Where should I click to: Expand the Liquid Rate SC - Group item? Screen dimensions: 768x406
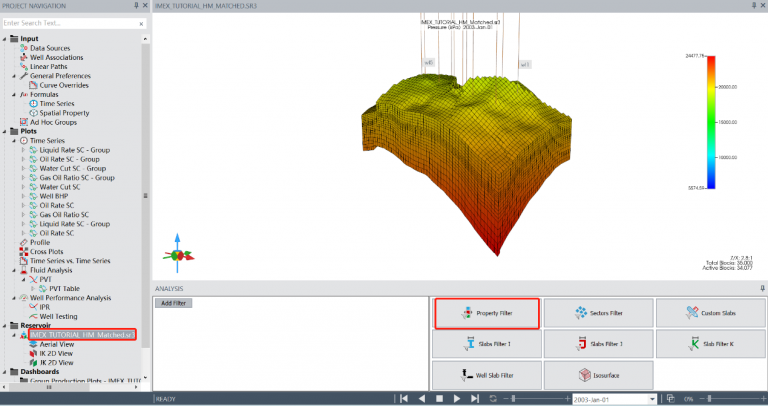click(x=23, y=149)
